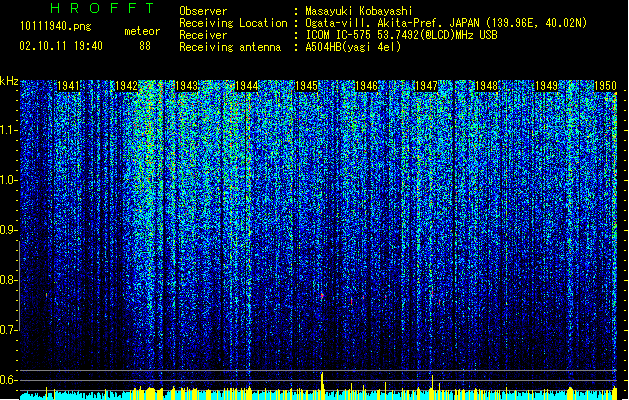Click the 1949 time marker
The image size is (629, 400).
(x=546, y=86)
